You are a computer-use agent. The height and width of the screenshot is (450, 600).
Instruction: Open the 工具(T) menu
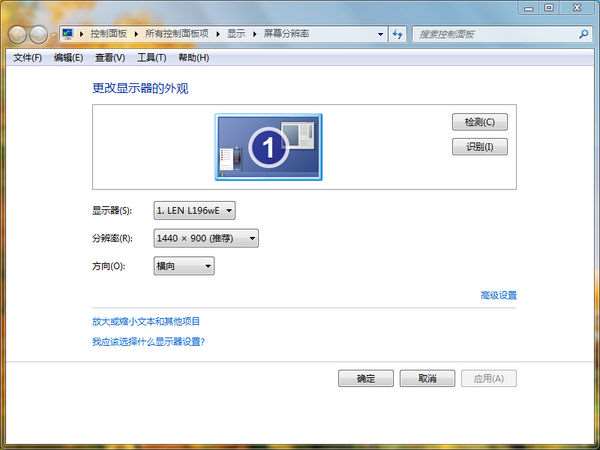point(152,58)
